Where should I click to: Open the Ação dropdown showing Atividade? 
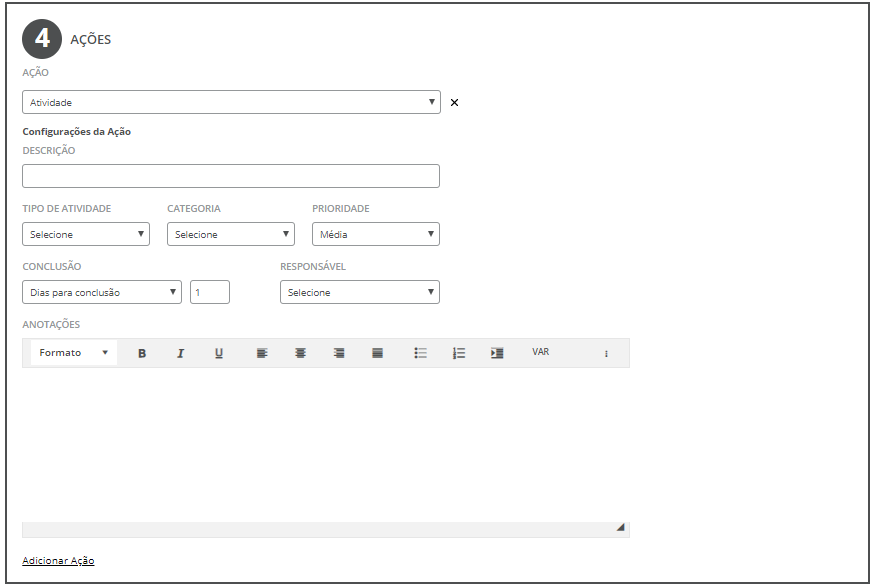[x=231, y=102]
